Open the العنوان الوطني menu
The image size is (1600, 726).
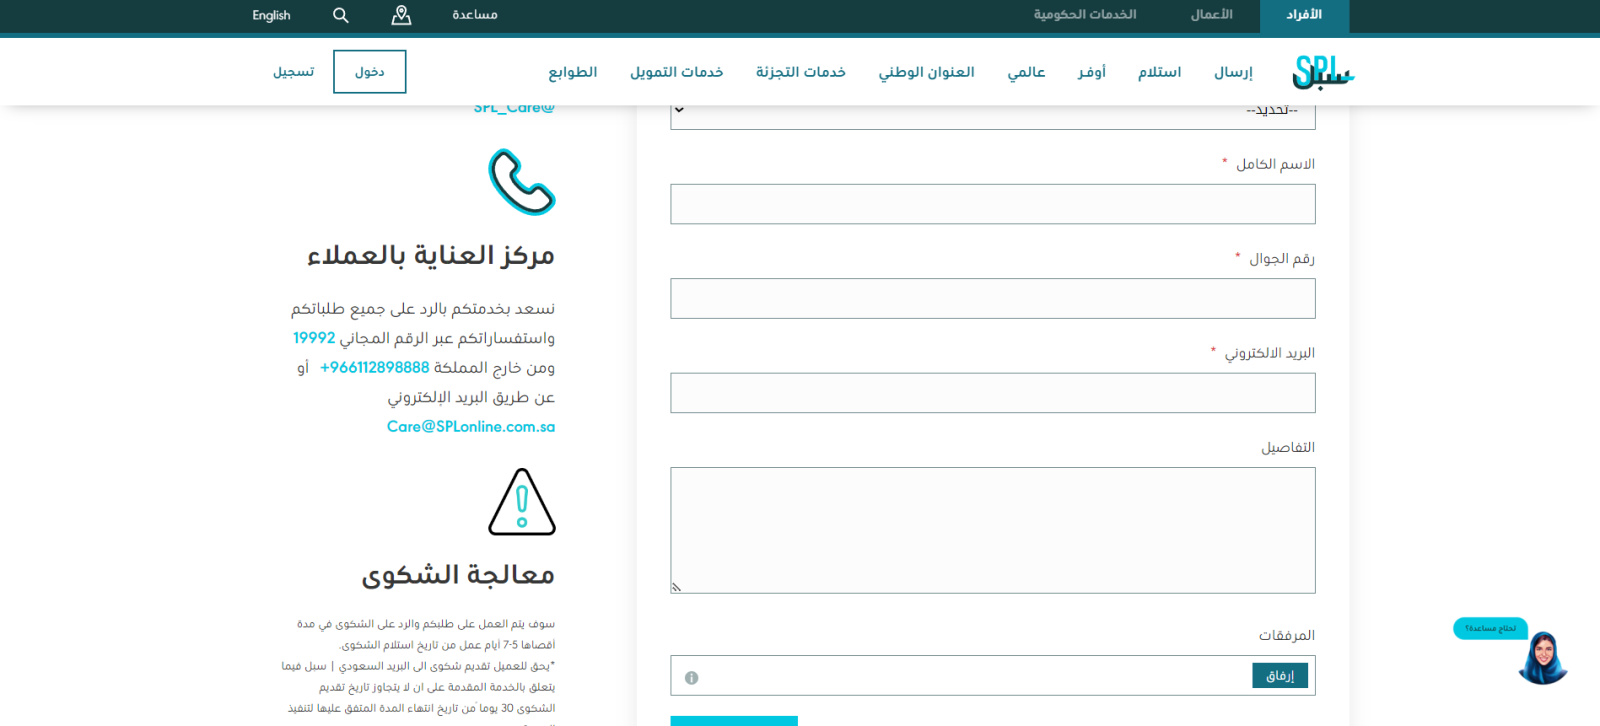[x=926, y=72]
